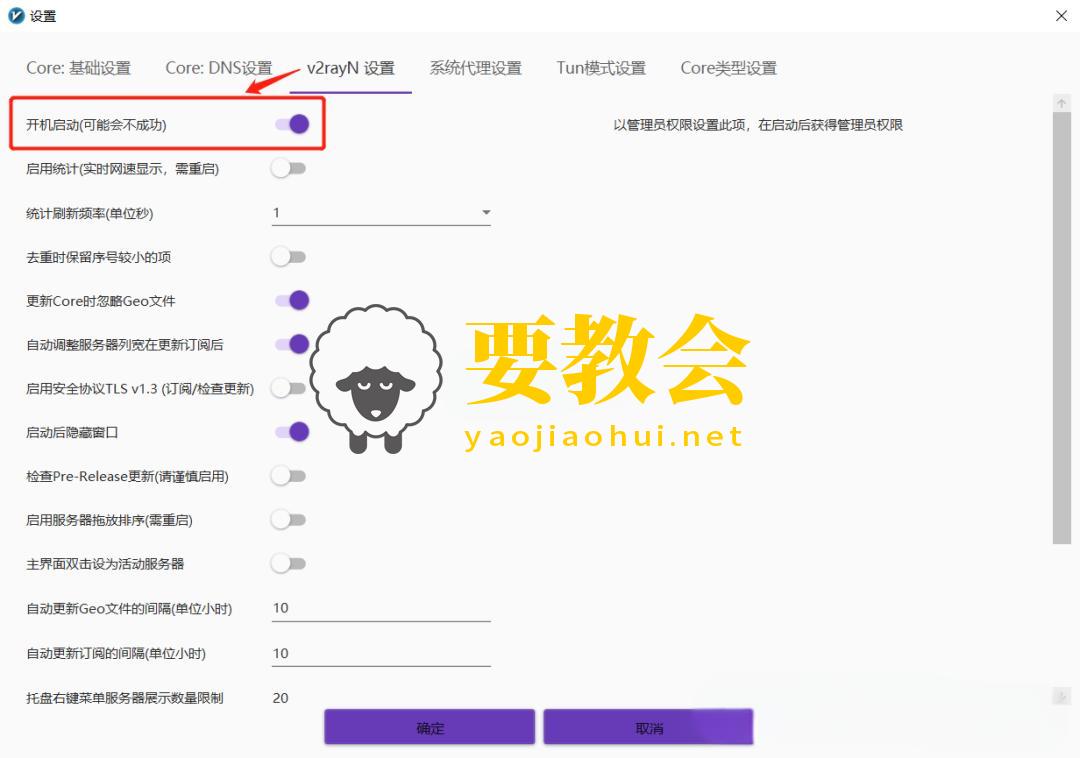Select the v2rayN 设置 tab

351,68
